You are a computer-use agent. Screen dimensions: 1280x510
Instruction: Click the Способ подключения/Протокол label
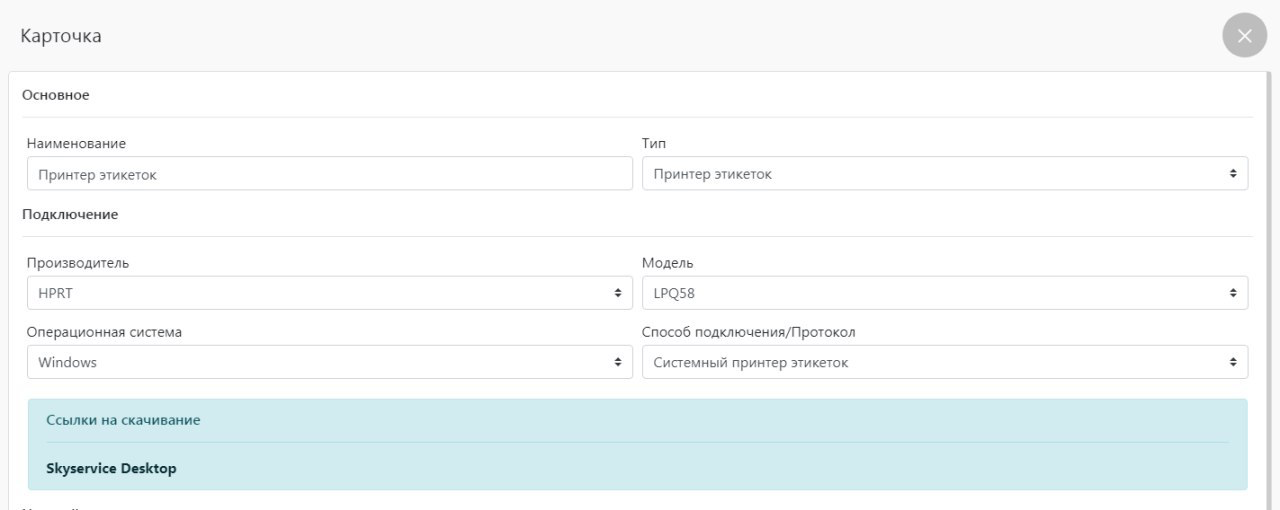pos(748,332)
